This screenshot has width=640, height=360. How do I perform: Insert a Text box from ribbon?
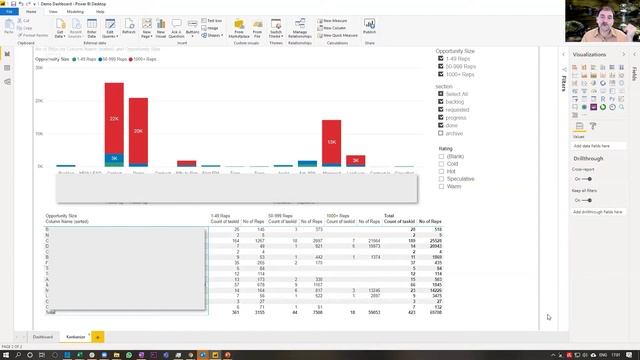coord(212,21)
